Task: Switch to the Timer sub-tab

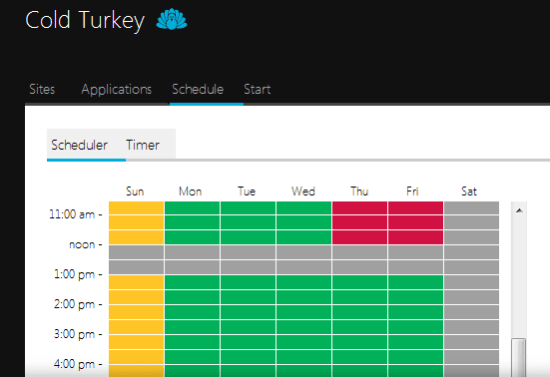Action: pyautogui.click(x=143, y=145)
